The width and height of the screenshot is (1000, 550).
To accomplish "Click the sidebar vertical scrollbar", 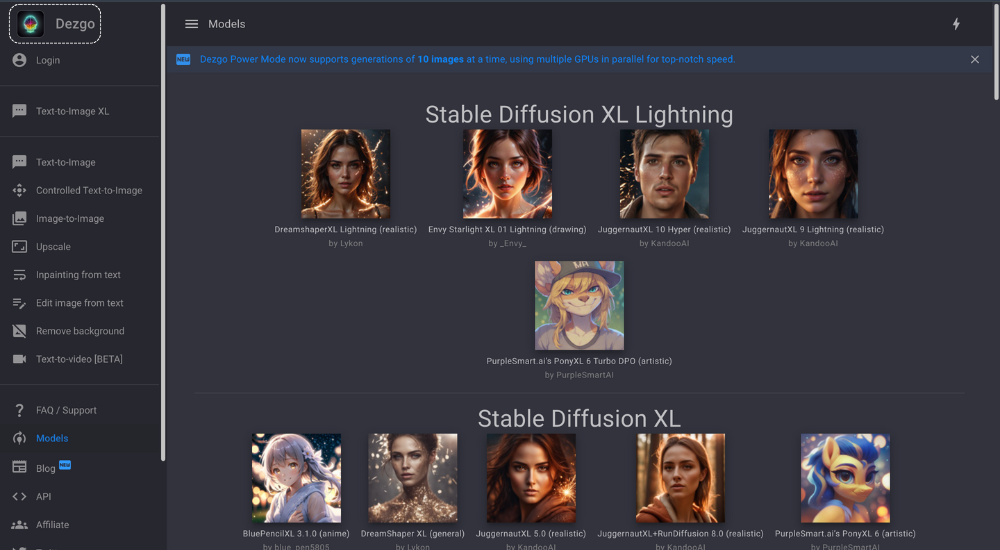I will click(x=163, y=232).
